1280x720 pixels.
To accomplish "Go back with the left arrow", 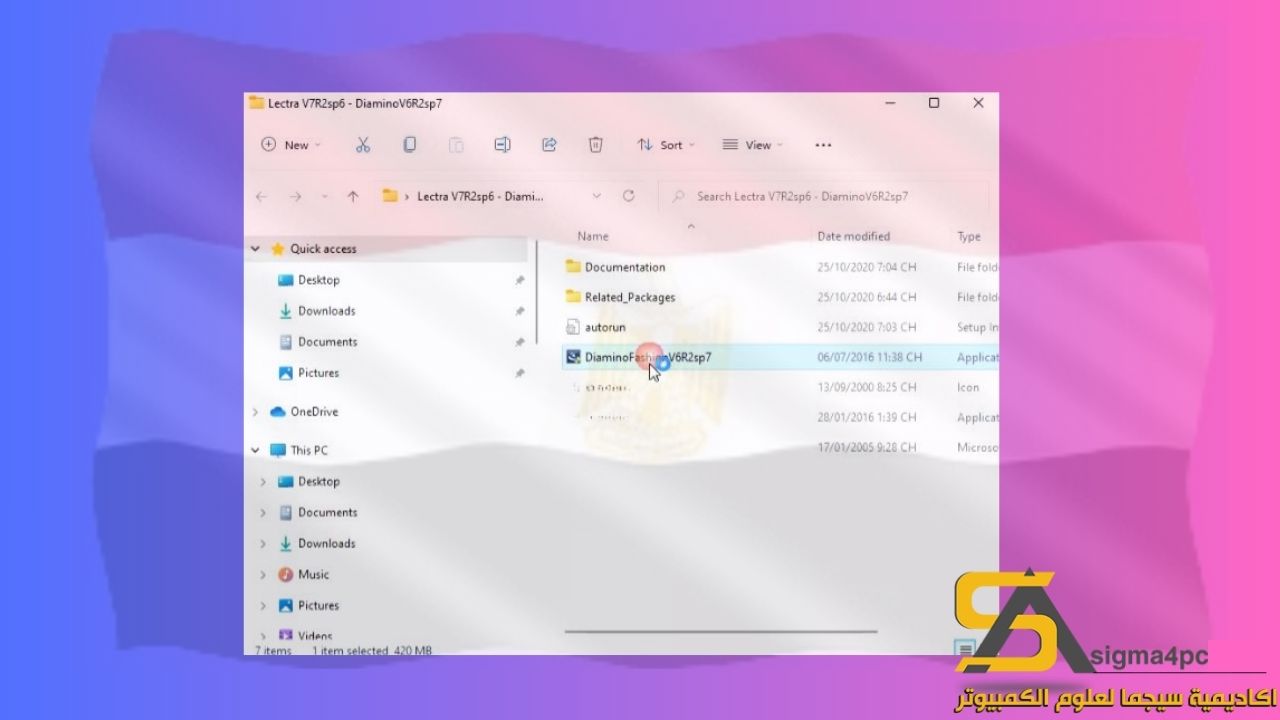I will tap(262, 197).
